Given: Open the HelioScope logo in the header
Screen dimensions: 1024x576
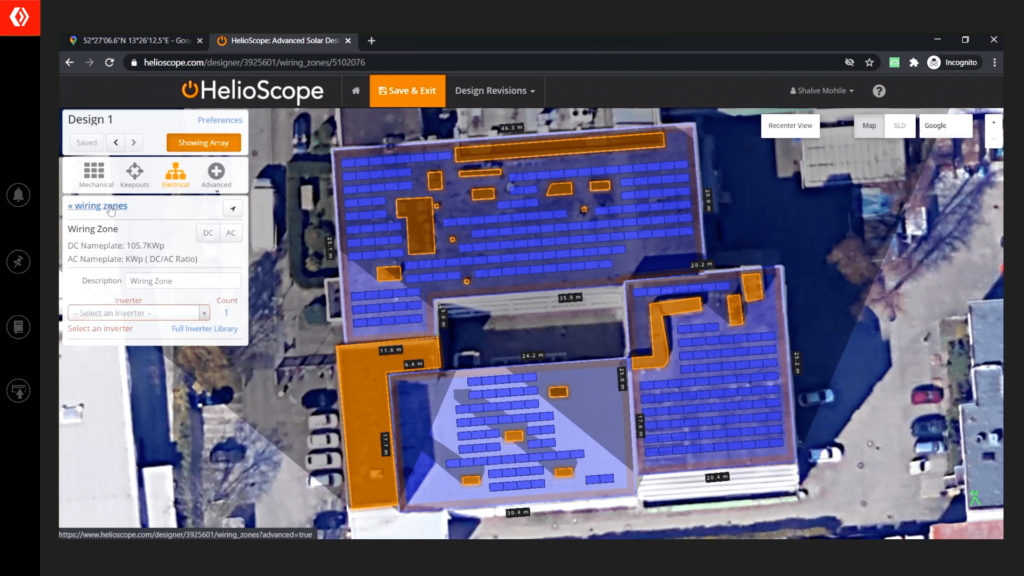Looking at the screenshot, I should 253,90.
